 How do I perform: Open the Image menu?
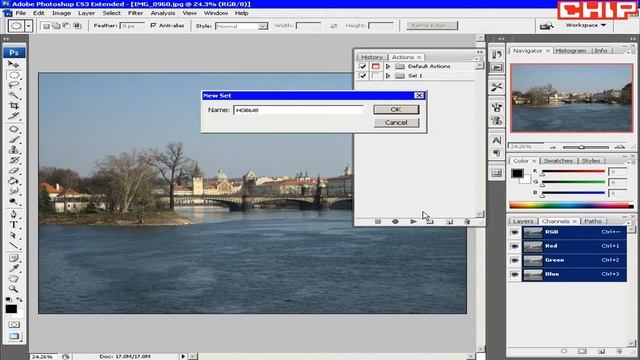61,13
